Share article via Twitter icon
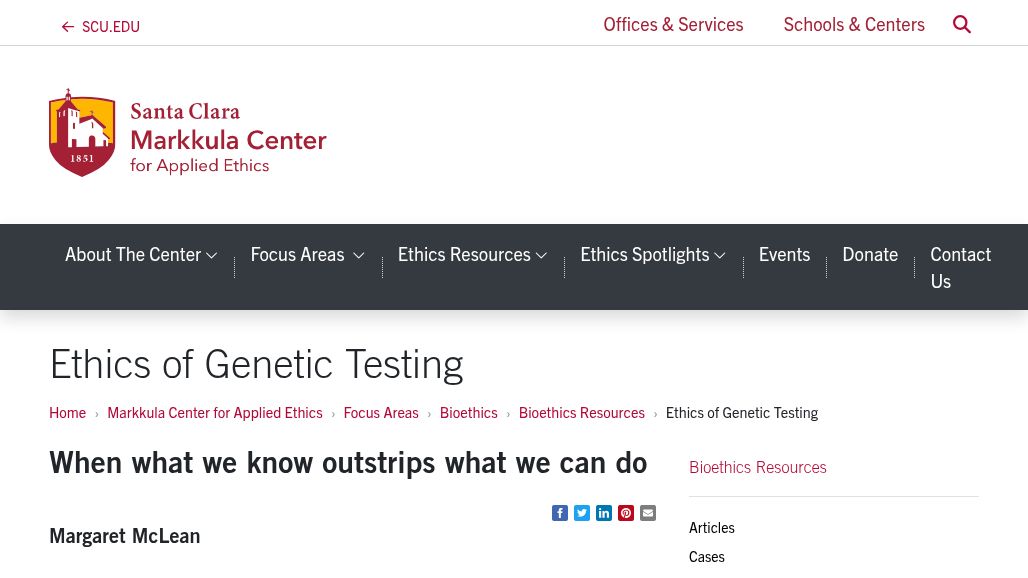Screen dimensions: 1028x578 (582, 513)
